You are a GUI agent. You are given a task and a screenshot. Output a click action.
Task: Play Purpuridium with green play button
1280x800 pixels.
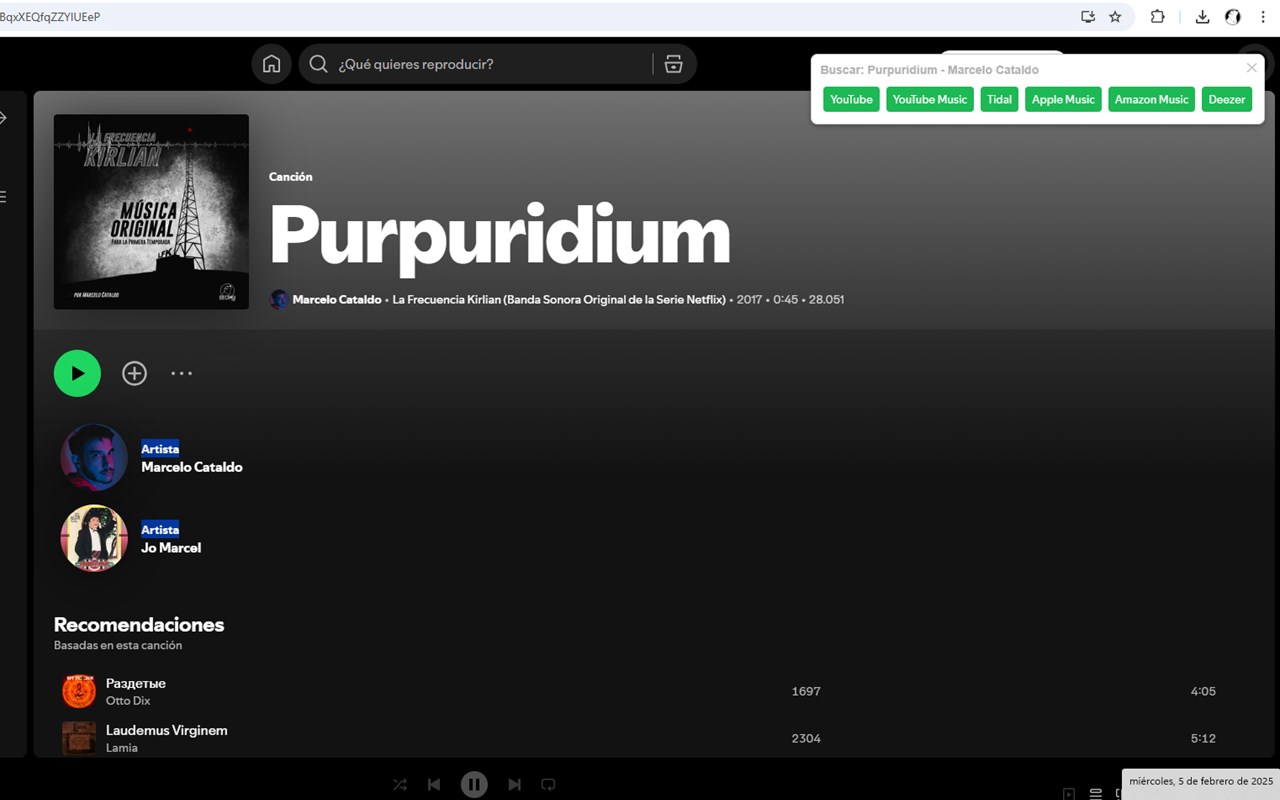pos(77,373)
